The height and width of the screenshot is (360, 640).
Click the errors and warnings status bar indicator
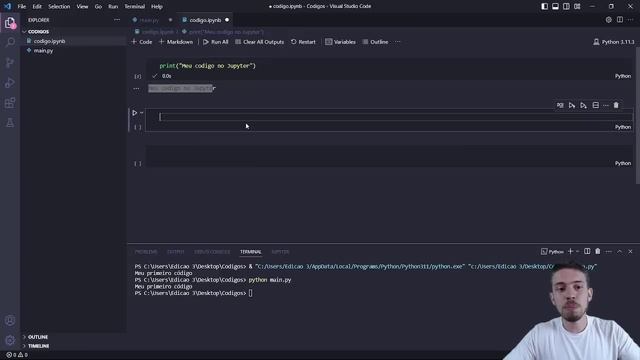[x=17, y=355]
